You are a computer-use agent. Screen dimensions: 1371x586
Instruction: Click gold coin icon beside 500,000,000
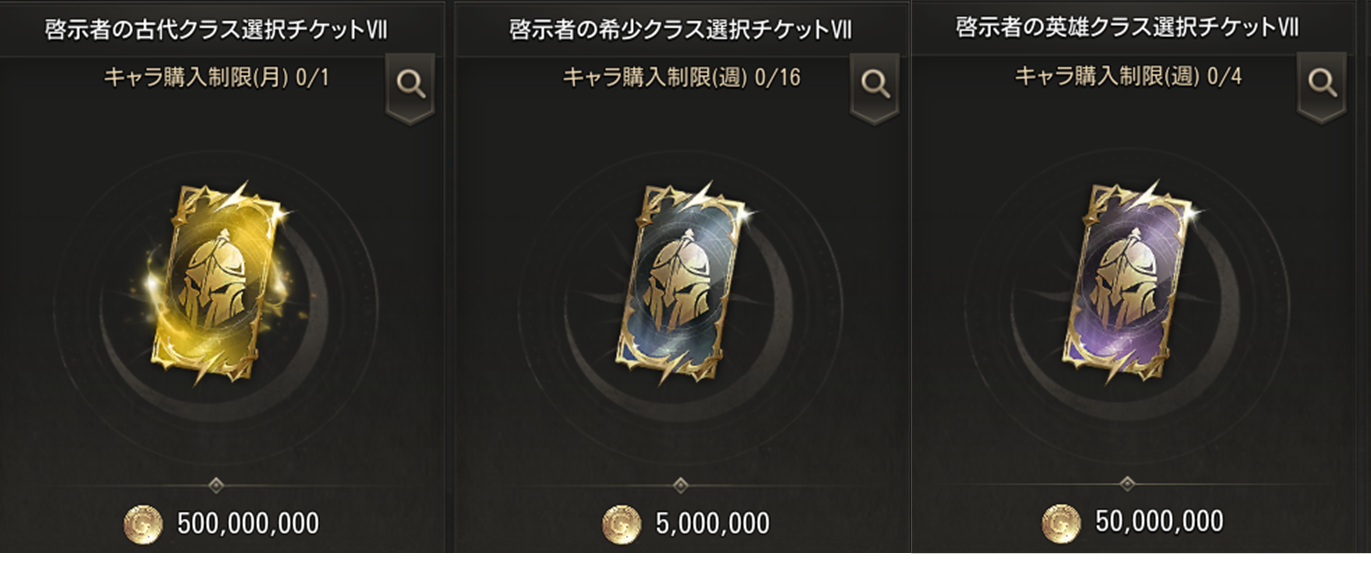[x=143, y=524]
